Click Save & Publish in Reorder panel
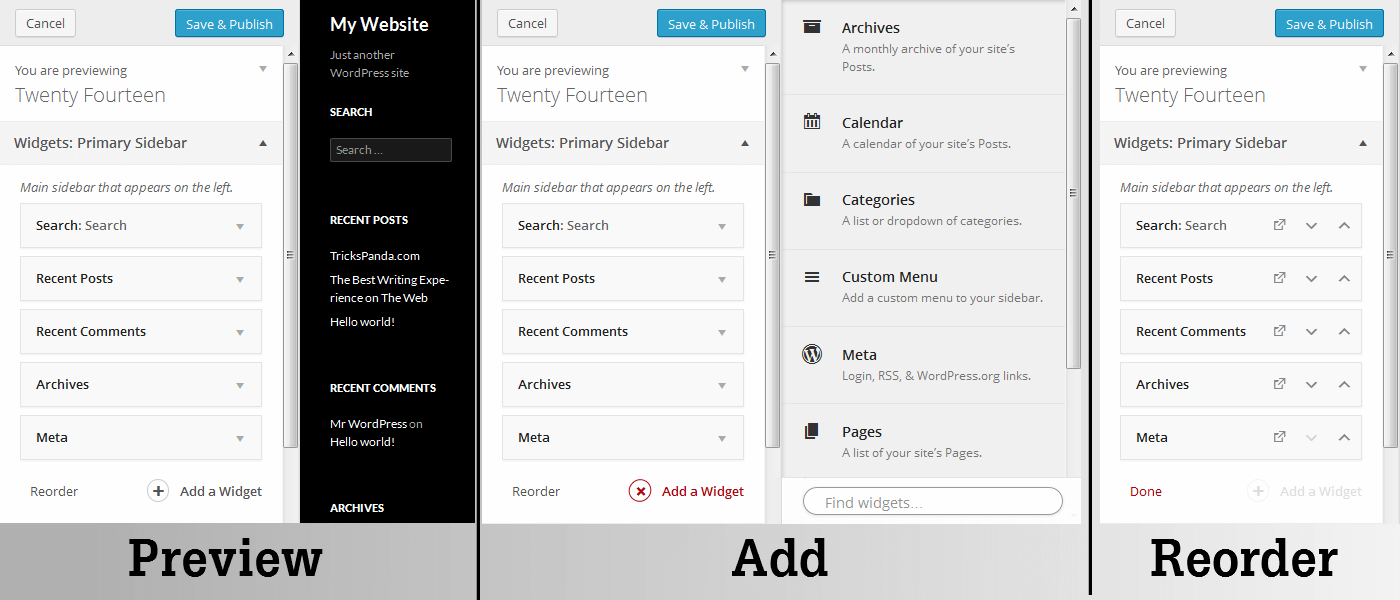 tap(1329, 24)
